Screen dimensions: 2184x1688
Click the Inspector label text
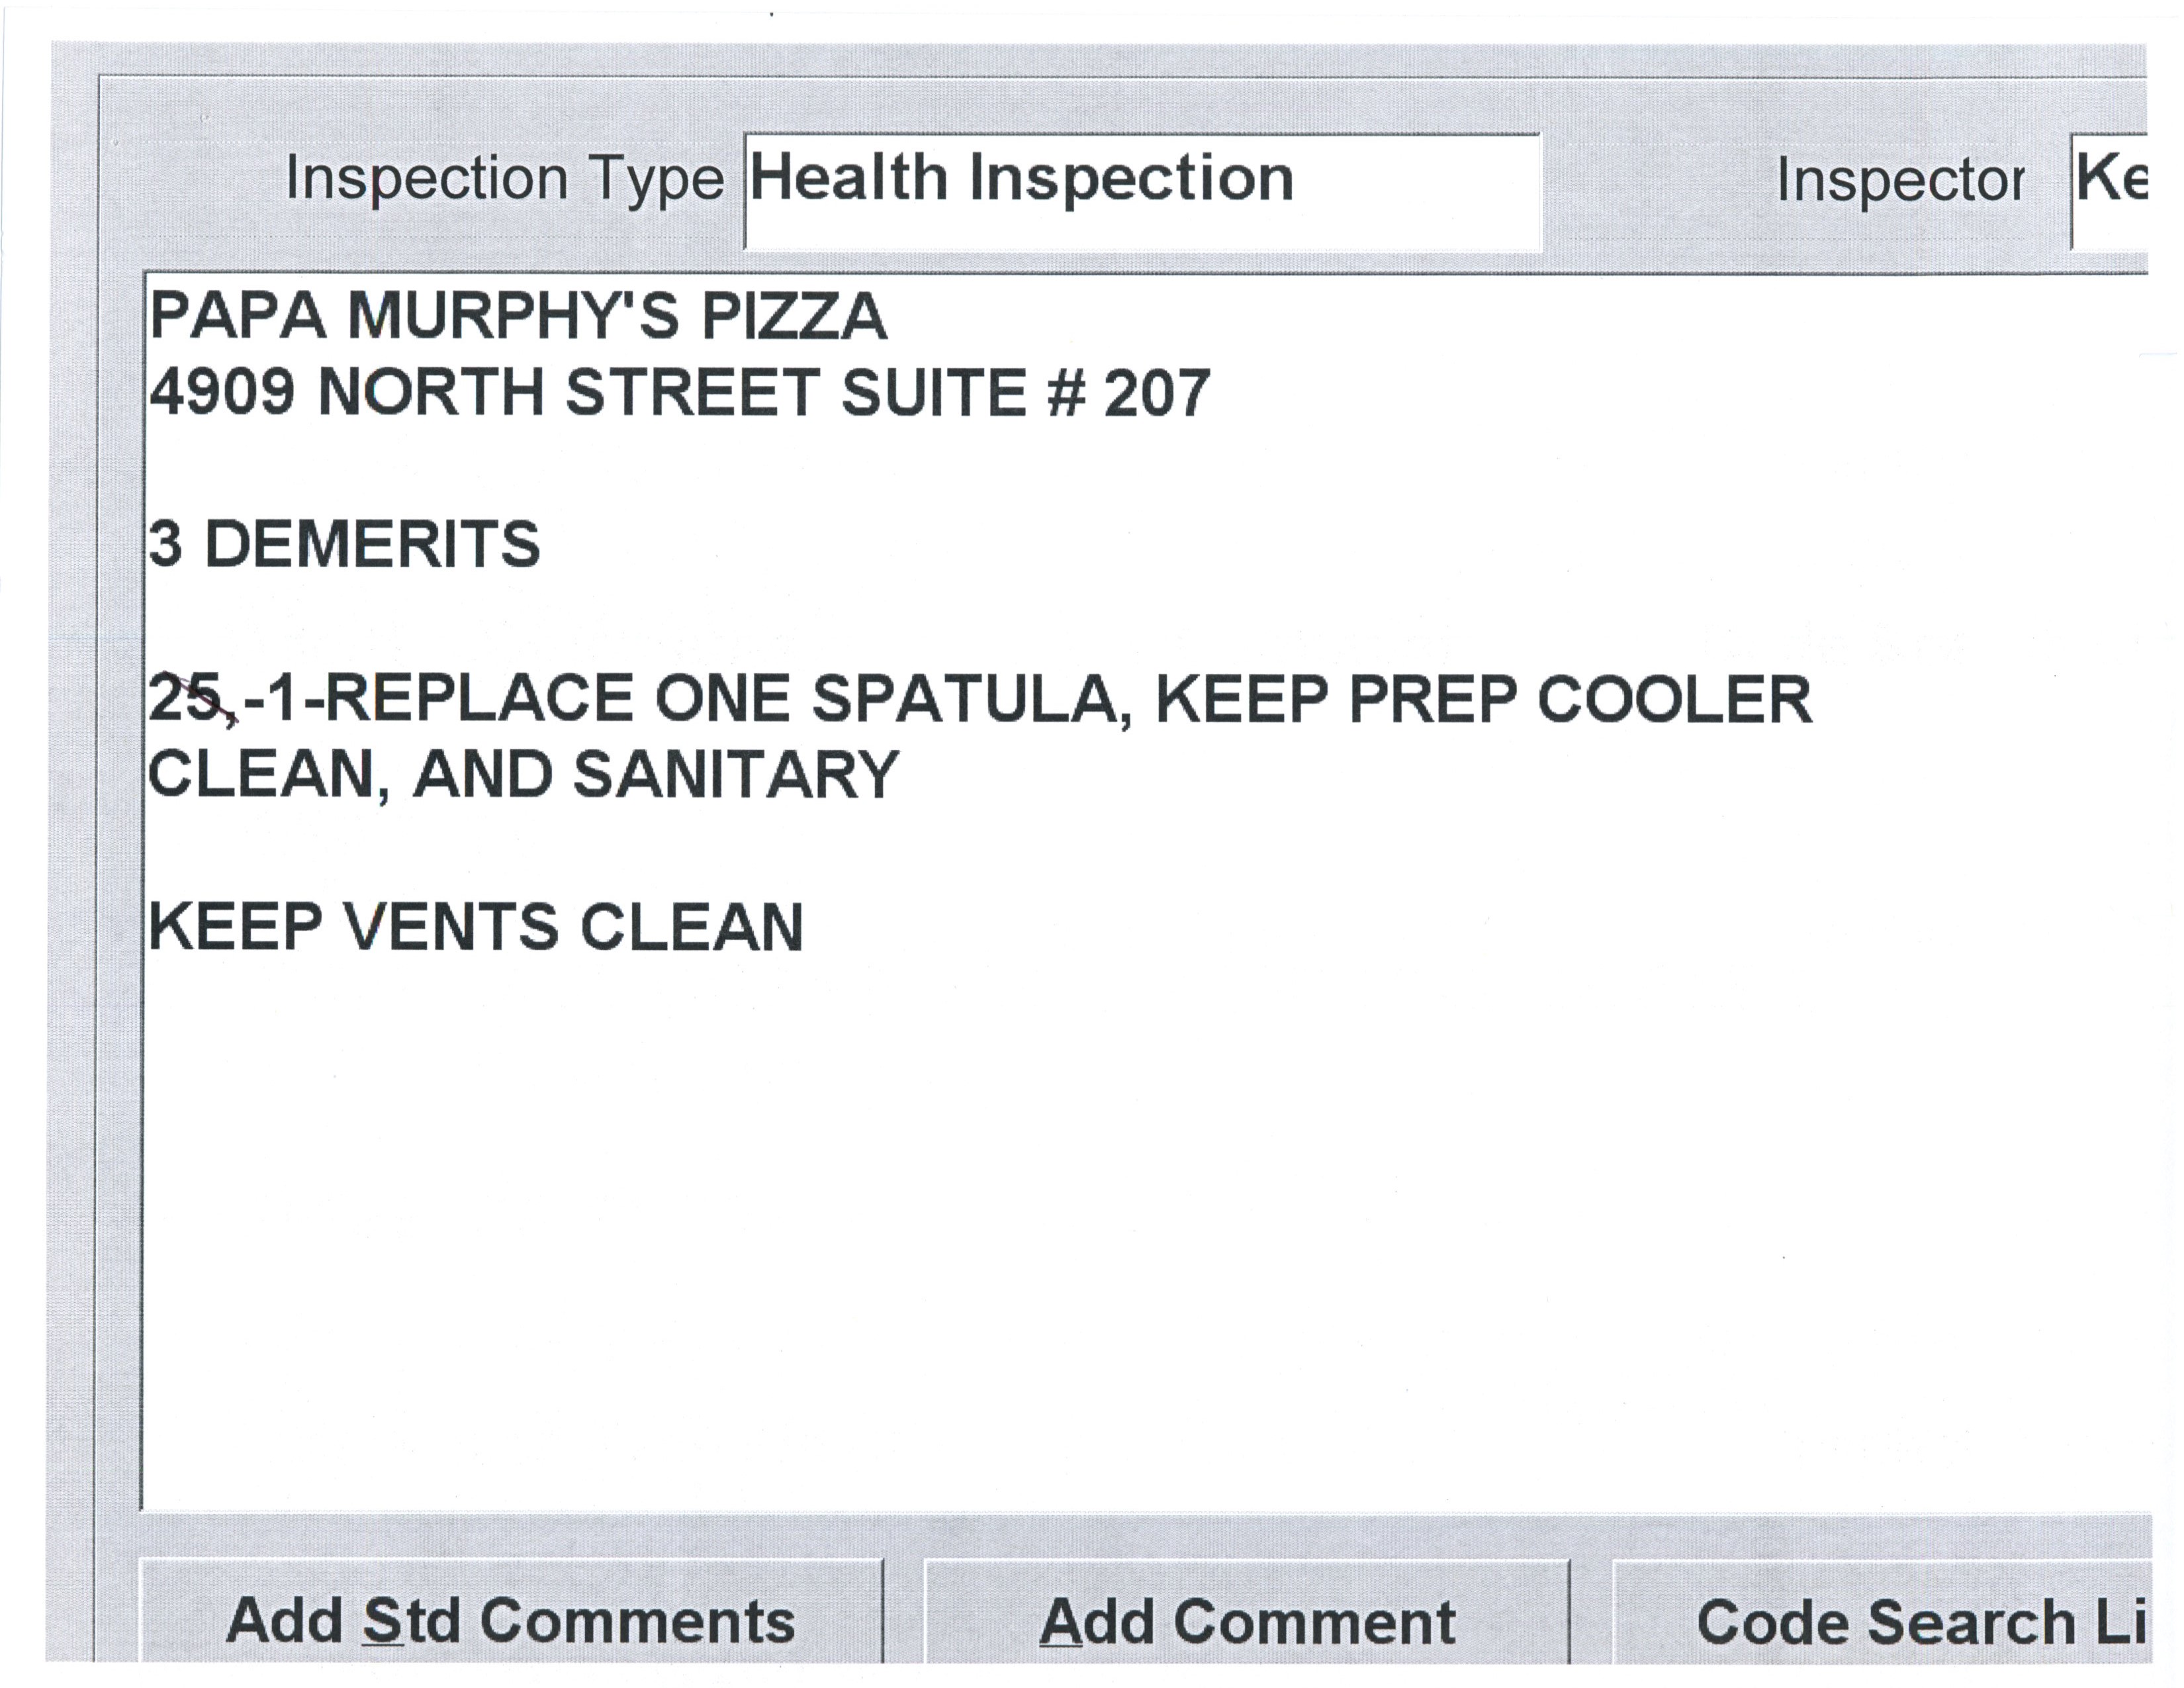pyautogui.click(x=1900, y=182)
